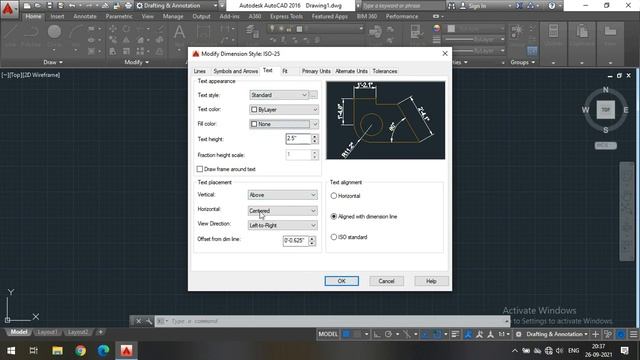Screen dimensions: 640x360
Task: Click the Cancel button in the dialog
Action: click(386, 281)
